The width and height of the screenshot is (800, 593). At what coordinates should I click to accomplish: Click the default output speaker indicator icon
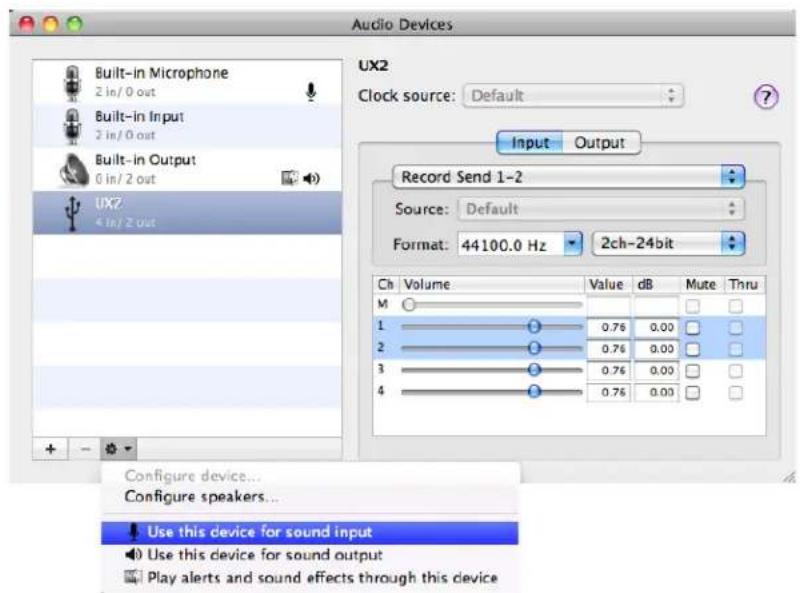point(311,178)
